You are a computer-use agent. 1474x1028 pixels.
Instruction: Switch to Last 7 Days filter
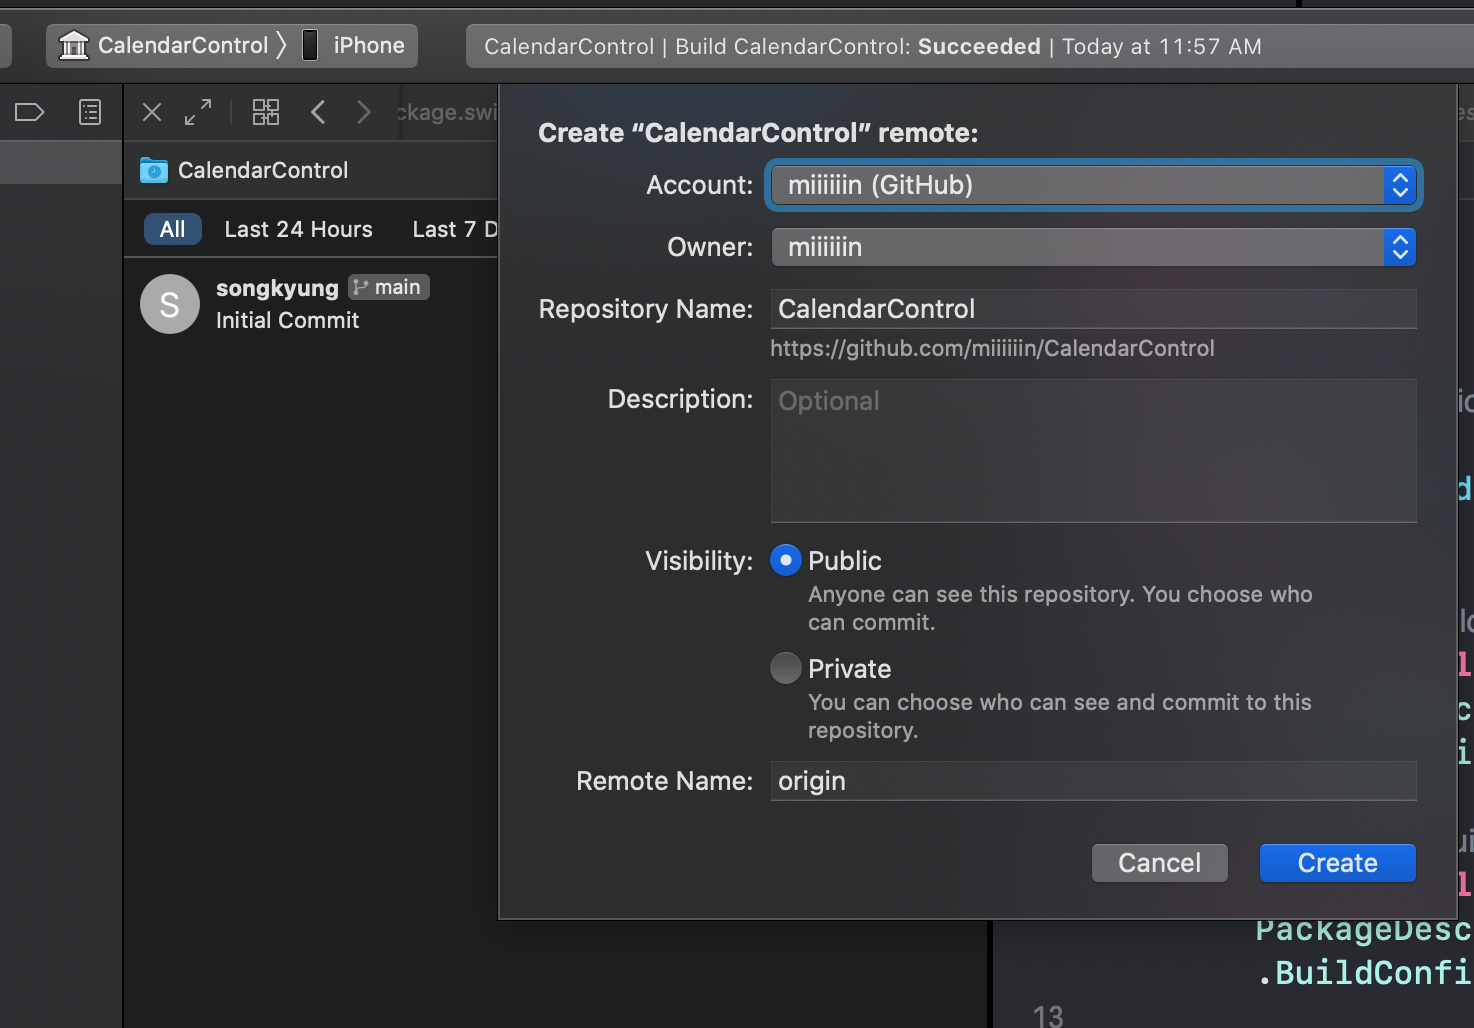[455, 229]
